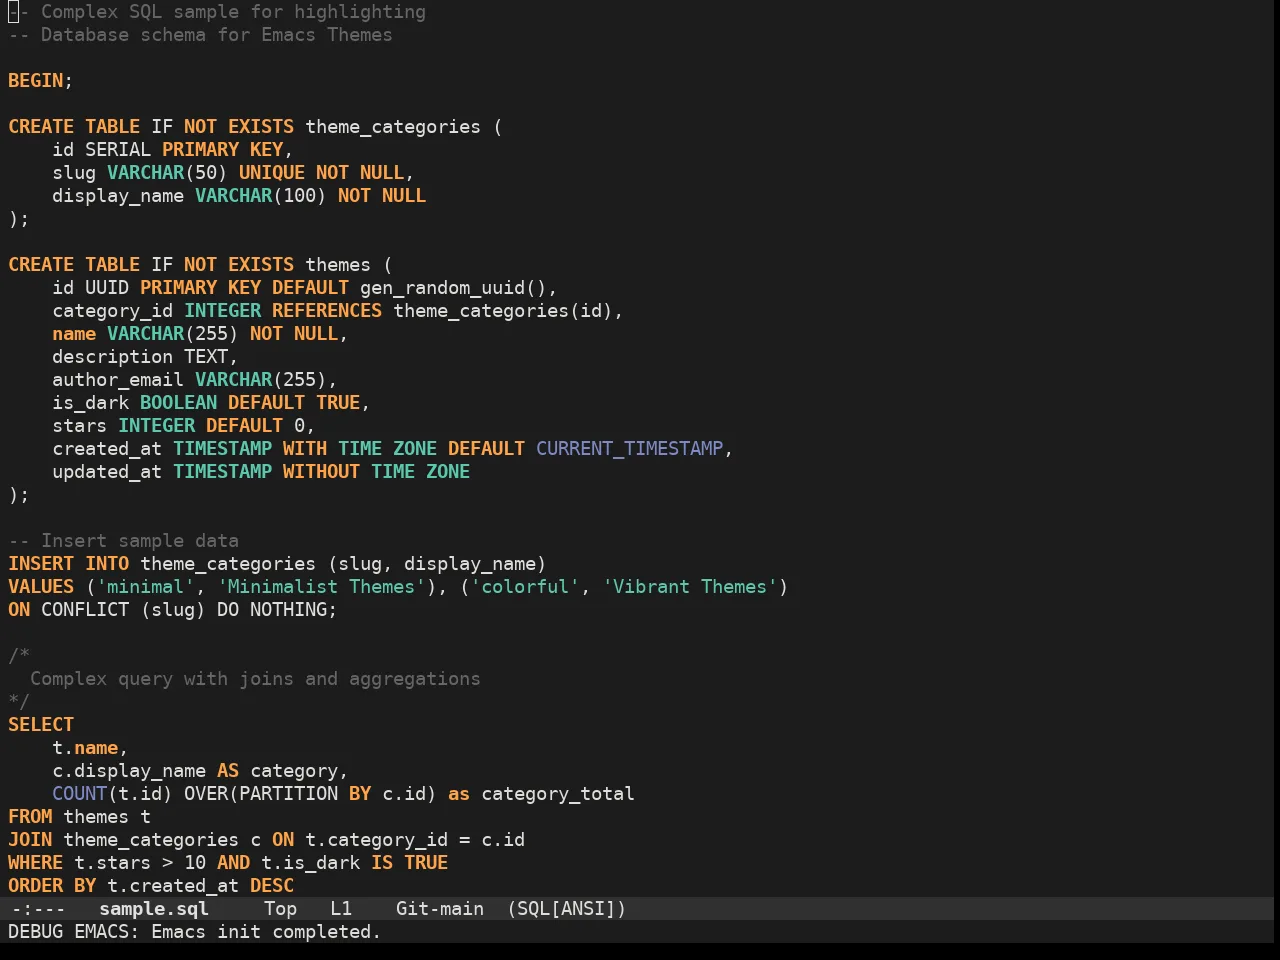Click the string 'Vibrant Themes'
This screenshot has width=1280, height=960.
coord(690,587)
